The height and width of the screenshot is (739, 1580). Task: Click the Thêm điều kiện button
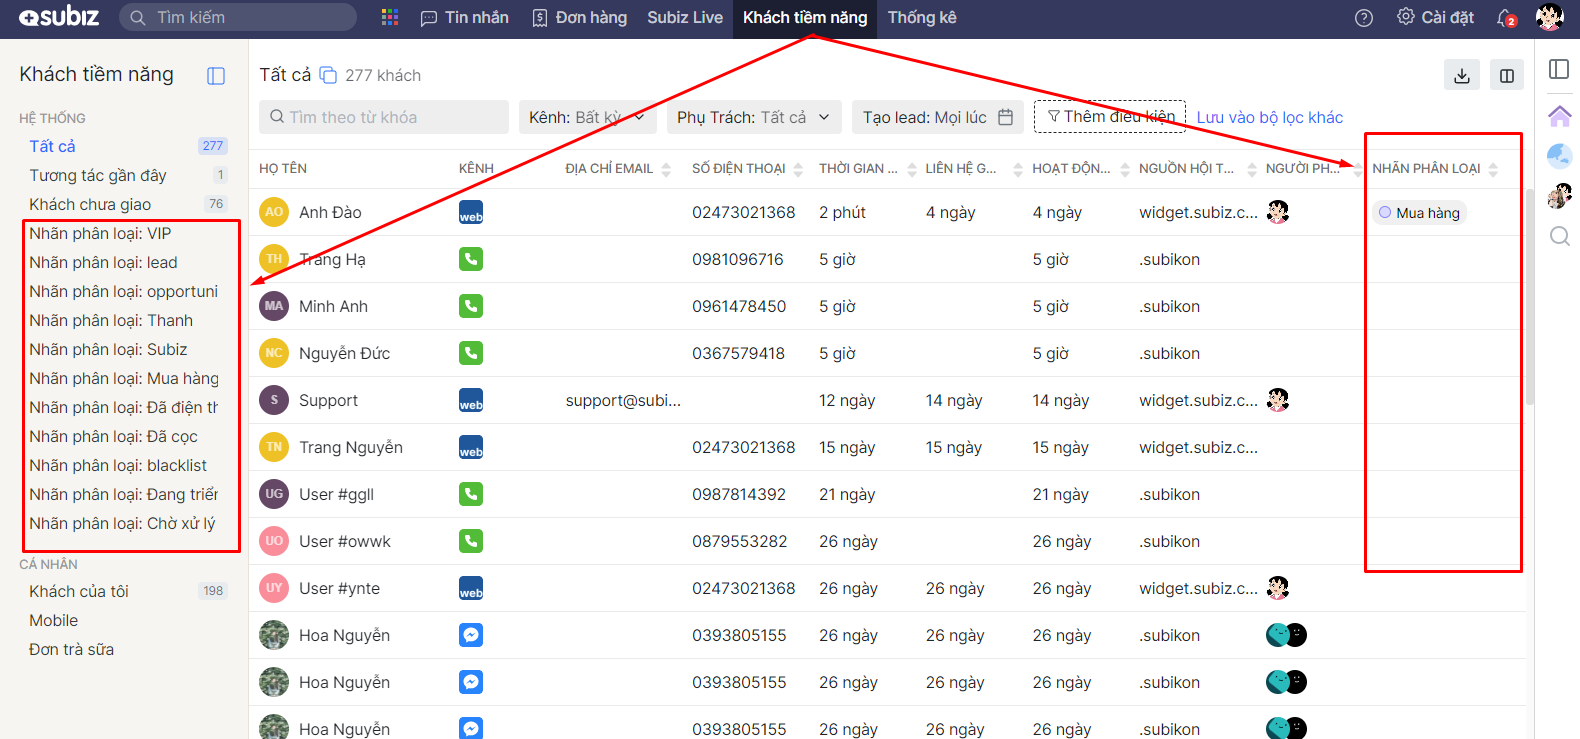(1109, 117)
